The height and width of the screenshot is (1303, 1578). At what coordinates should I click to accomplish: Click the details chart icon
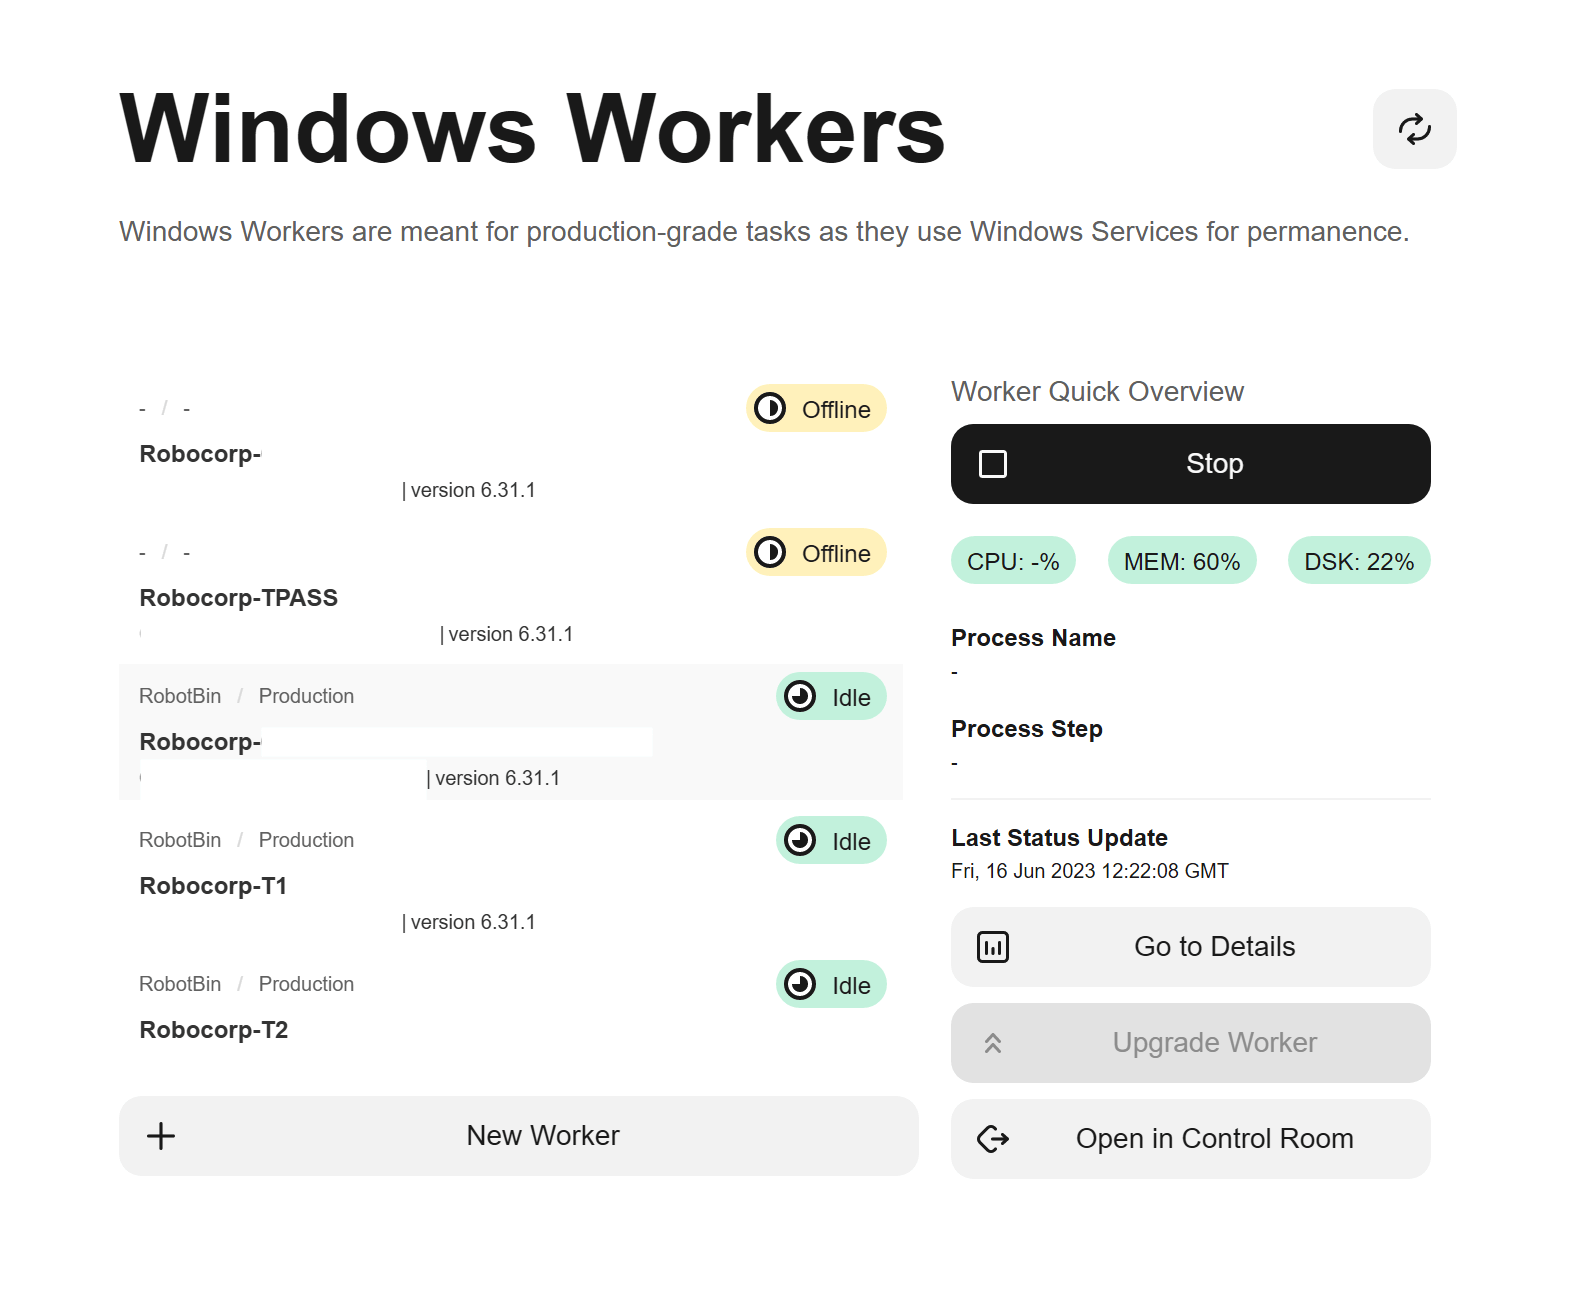993,947
